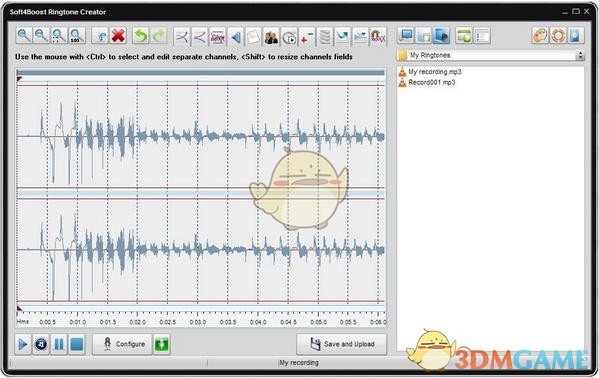The image size is (599, 378).
Task: Click the My recording status bar text
Action: 299,363
